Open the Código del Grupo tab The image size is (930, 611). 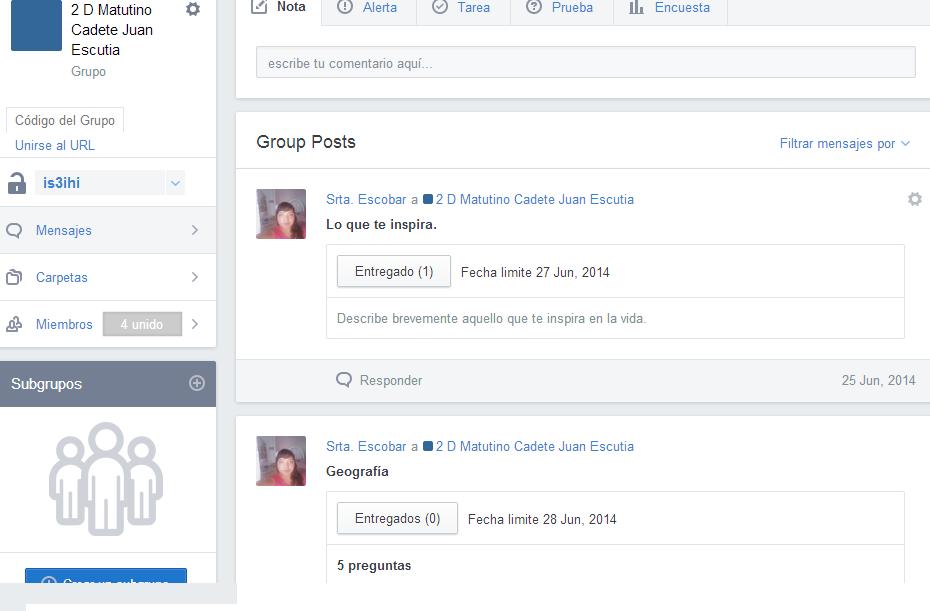65,120
